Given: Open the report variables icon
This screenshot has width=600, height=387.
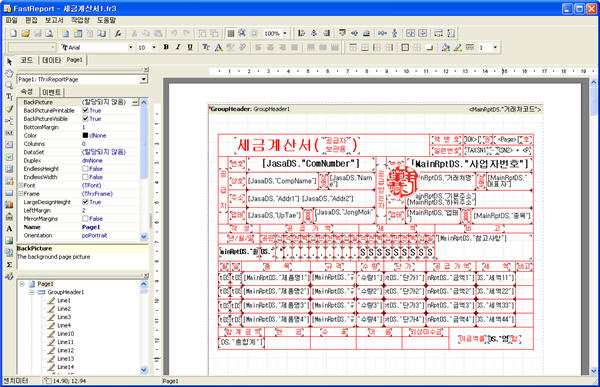Looking at the screenshot, I should [x=118, y=34].
